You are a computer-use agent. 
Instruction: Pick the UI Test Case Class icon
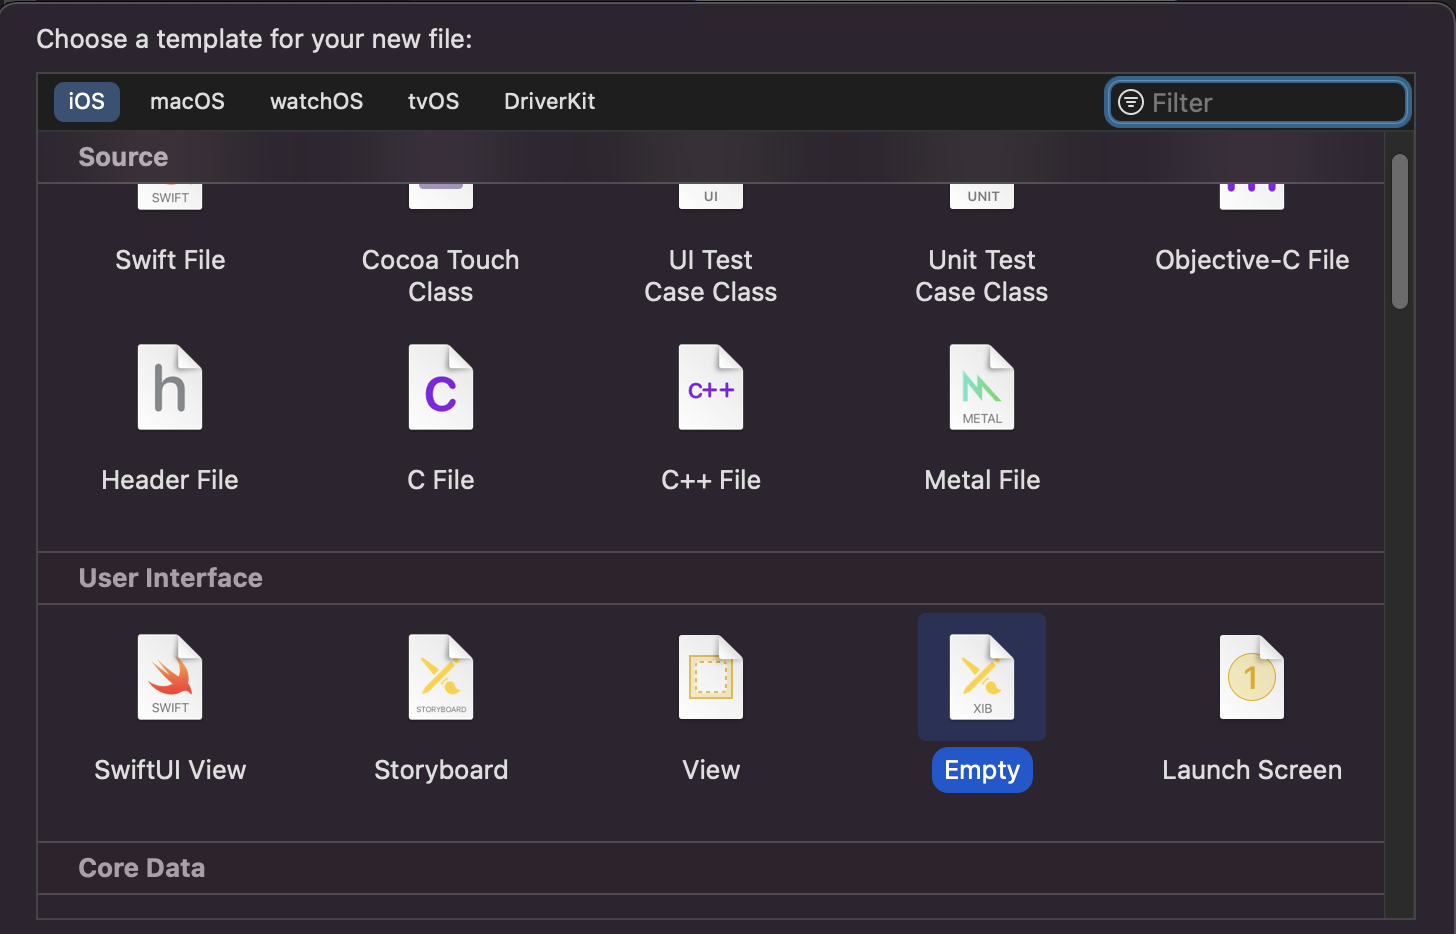[x=711, y=197]
